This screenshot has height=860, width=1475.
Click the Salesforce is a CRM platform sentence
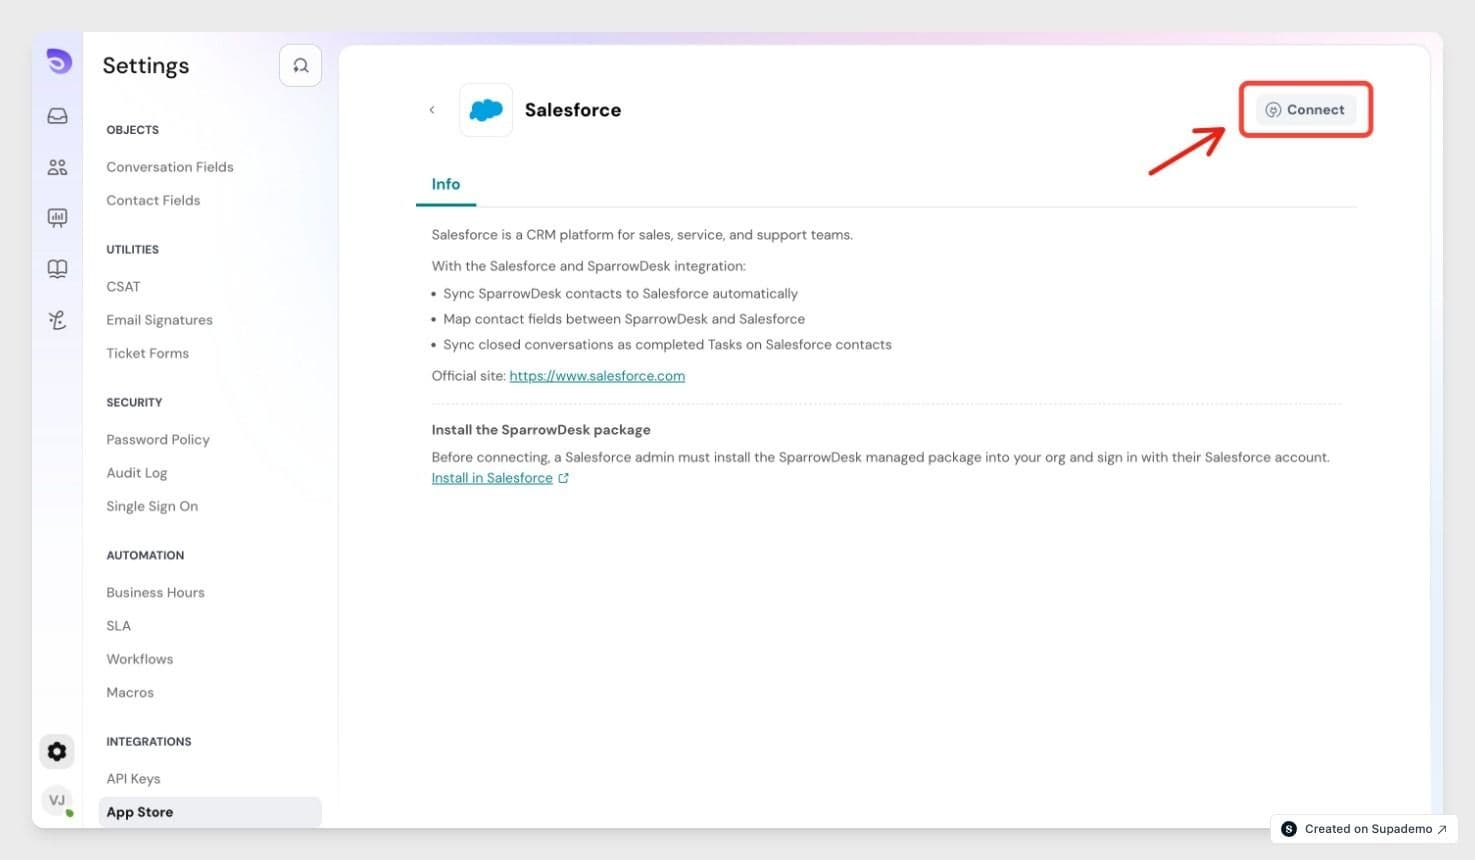coord(642,235)
